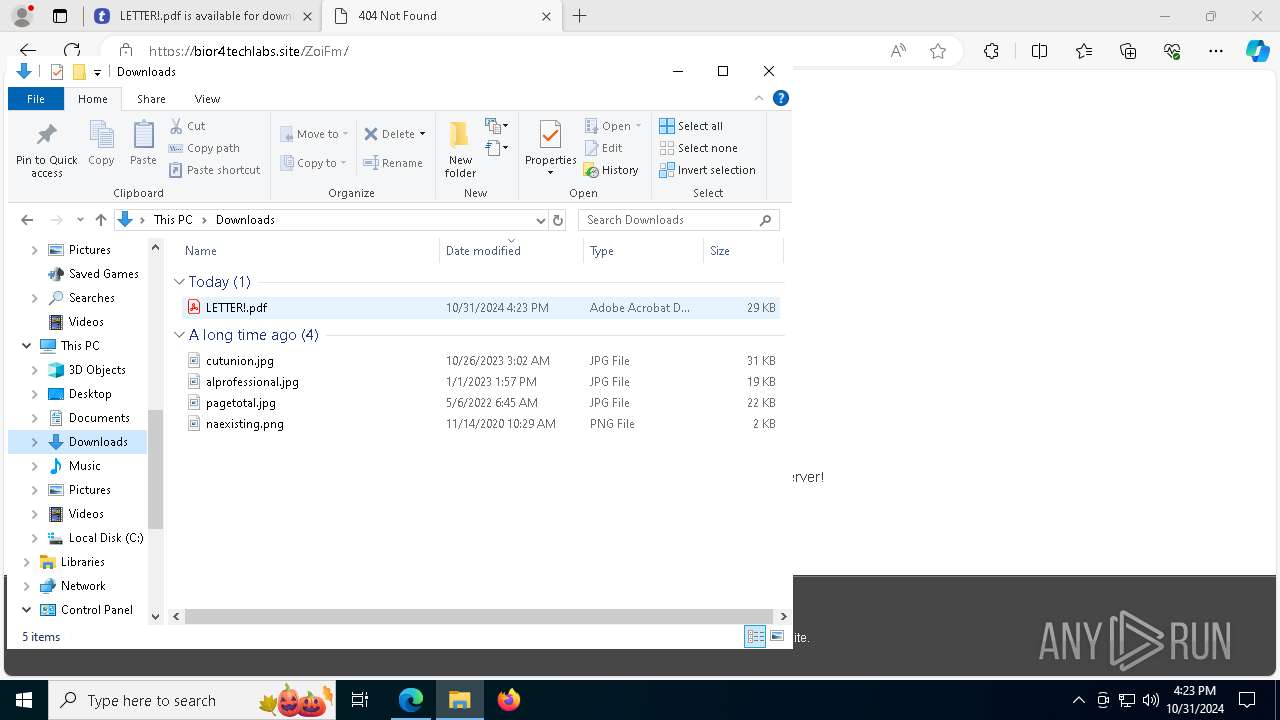Collapse the Today group
The image size is (1280, 720).
[179, 282]
